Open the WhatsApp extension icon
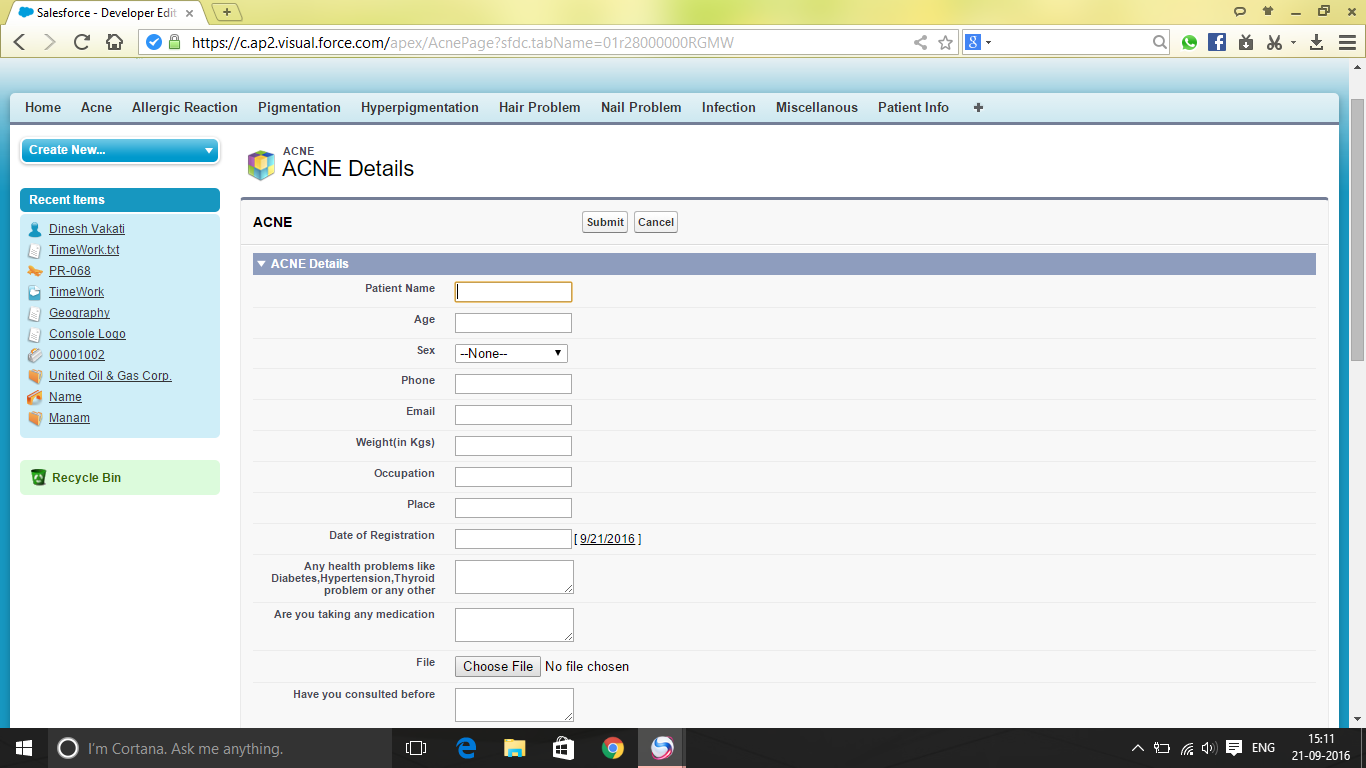The image size is (1366, 768). [x=1189, y=42]
